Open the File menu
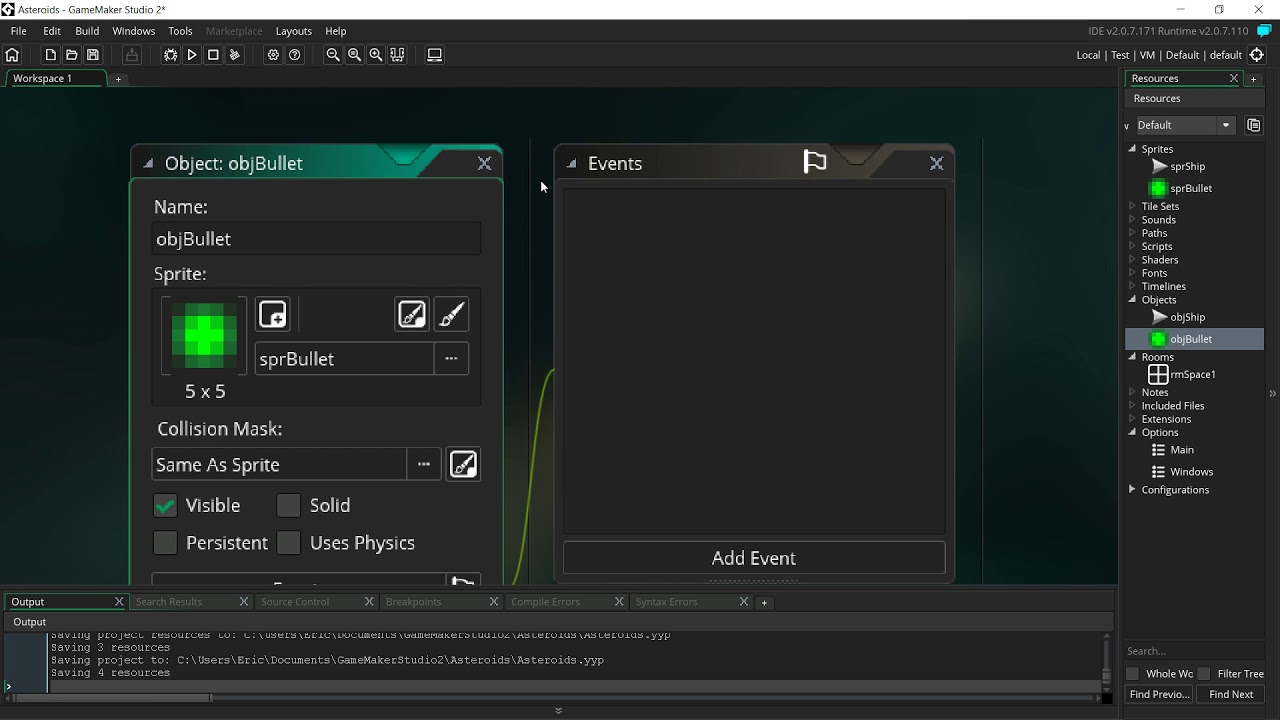Image resolution: width=1280 pixels, height=720 pixels. point(18,31)
